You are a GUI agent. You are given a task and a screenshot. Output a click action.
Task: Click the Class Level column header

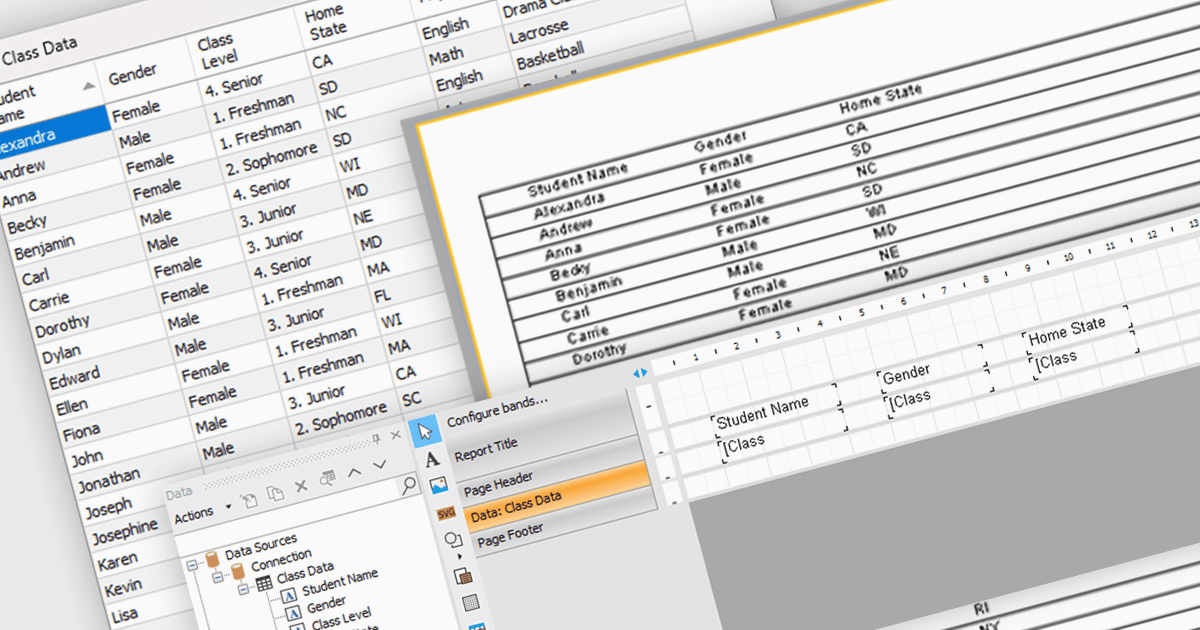tap(216, 52)
